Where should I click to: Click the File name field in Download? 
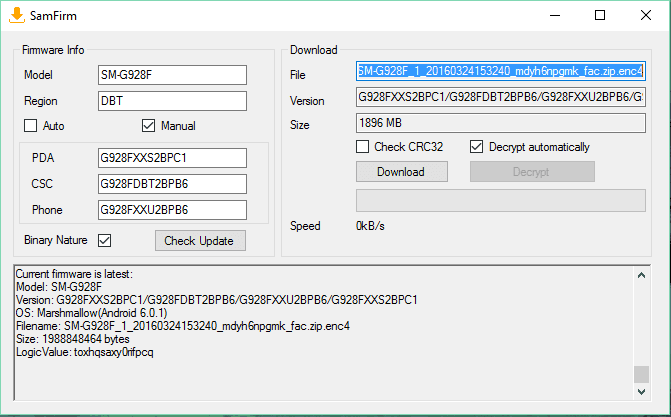(x=501, y=71)
